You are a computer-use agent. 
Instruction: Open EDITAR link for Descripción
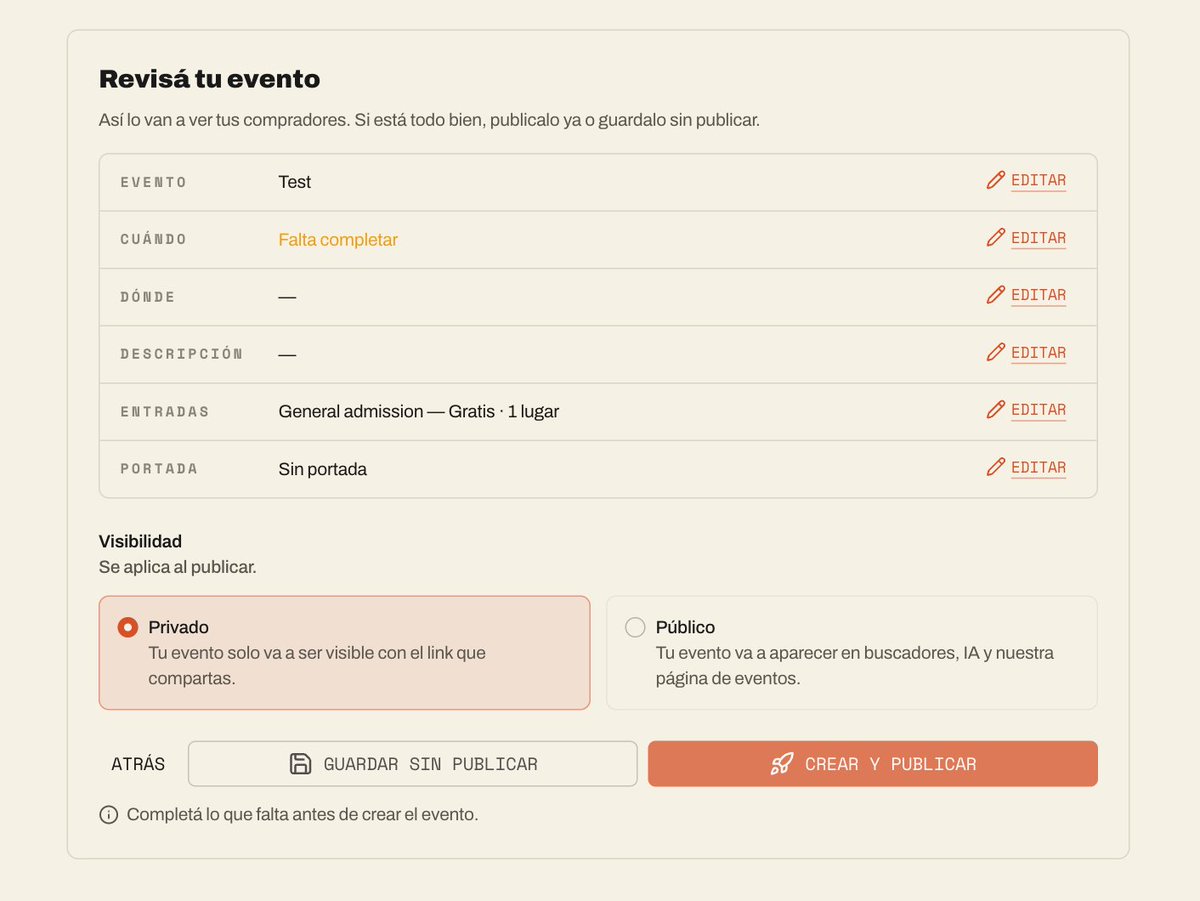click(1038, 353)
